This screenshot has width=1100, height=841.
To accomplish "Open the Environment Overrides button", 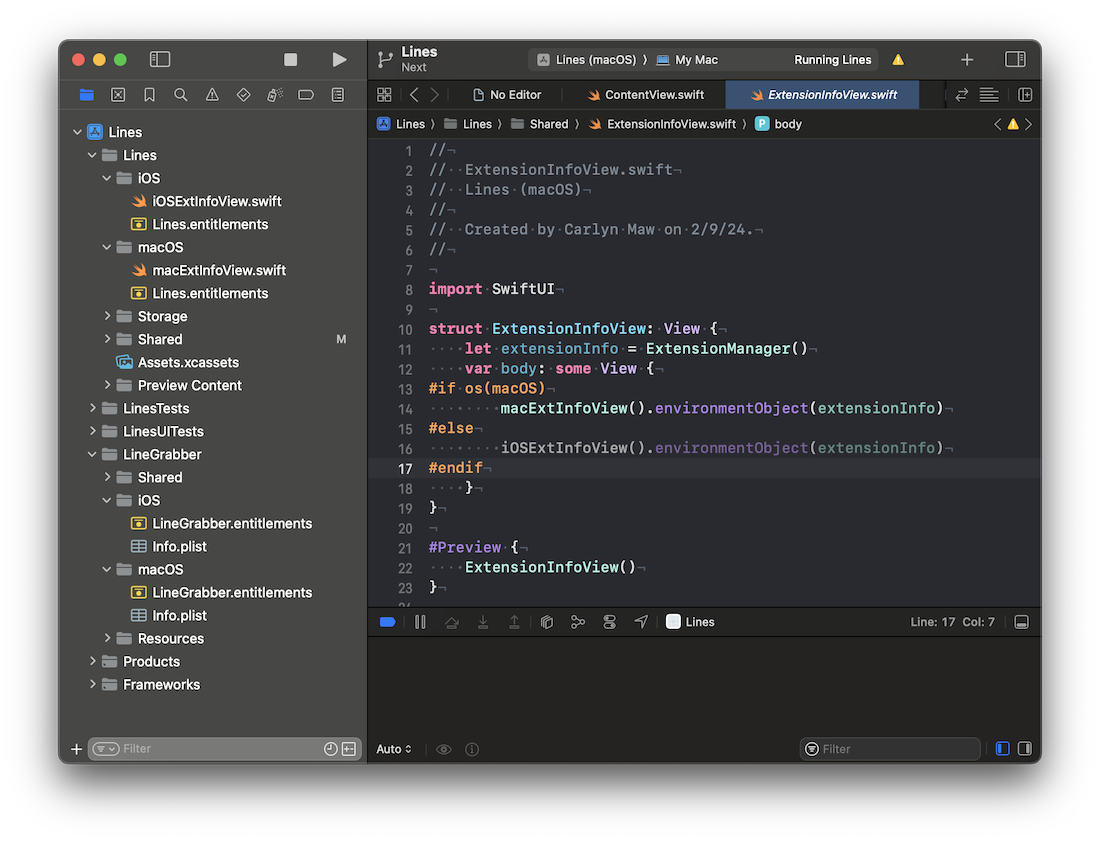I will pyautogui.click(x=609, y=622).
